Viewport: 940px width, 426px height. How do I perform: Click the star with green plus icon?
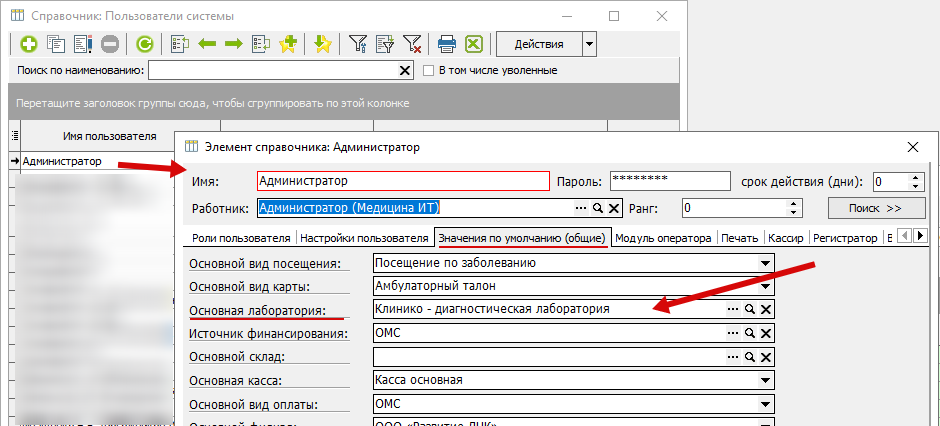(288, 44)
